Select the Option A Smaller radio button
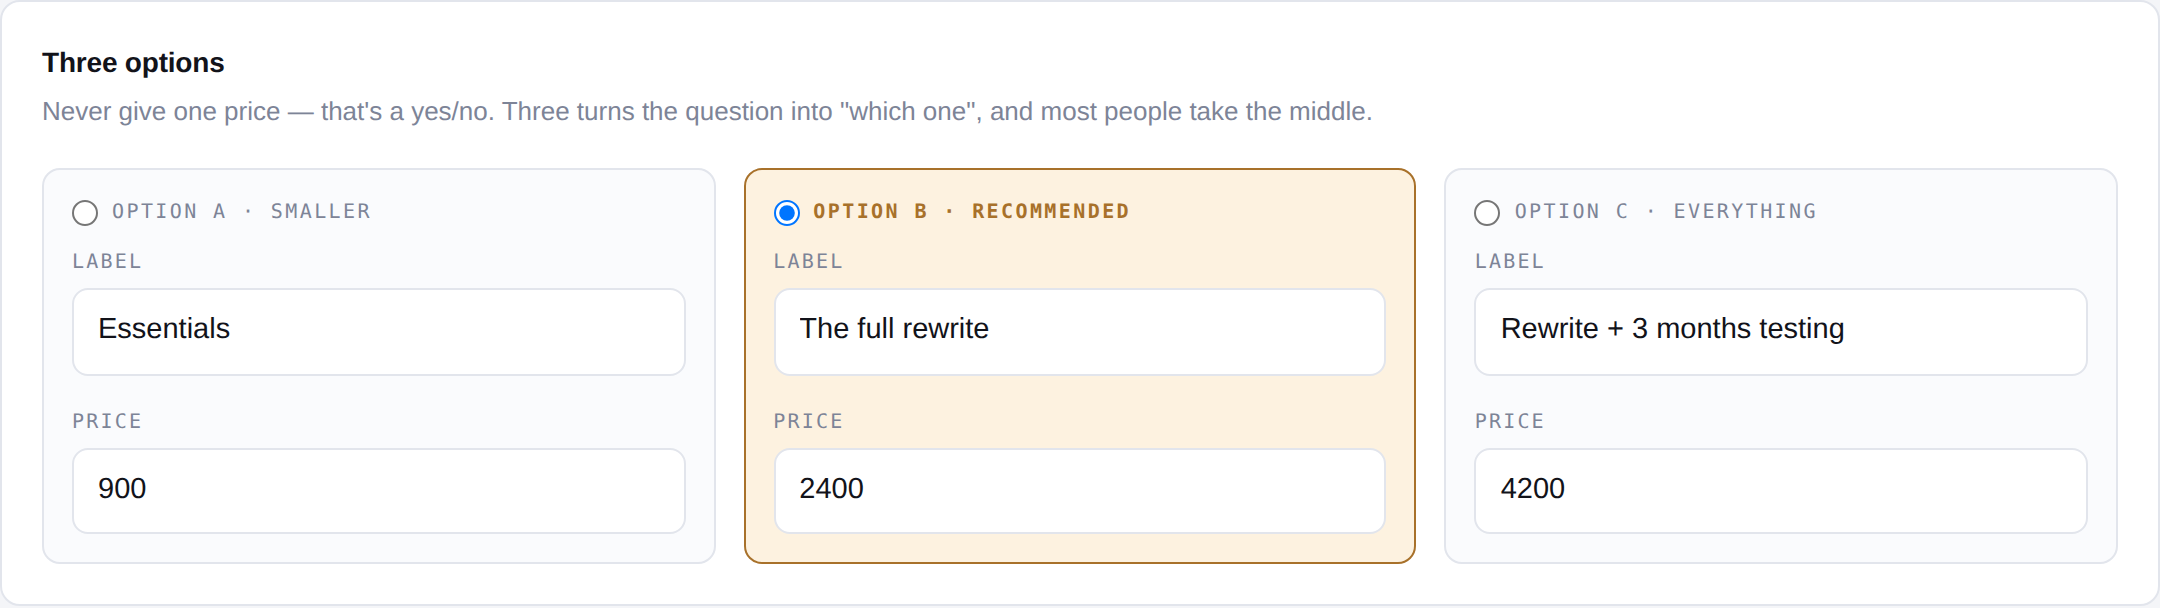The image size is (2160, 608). coord(85,213)
